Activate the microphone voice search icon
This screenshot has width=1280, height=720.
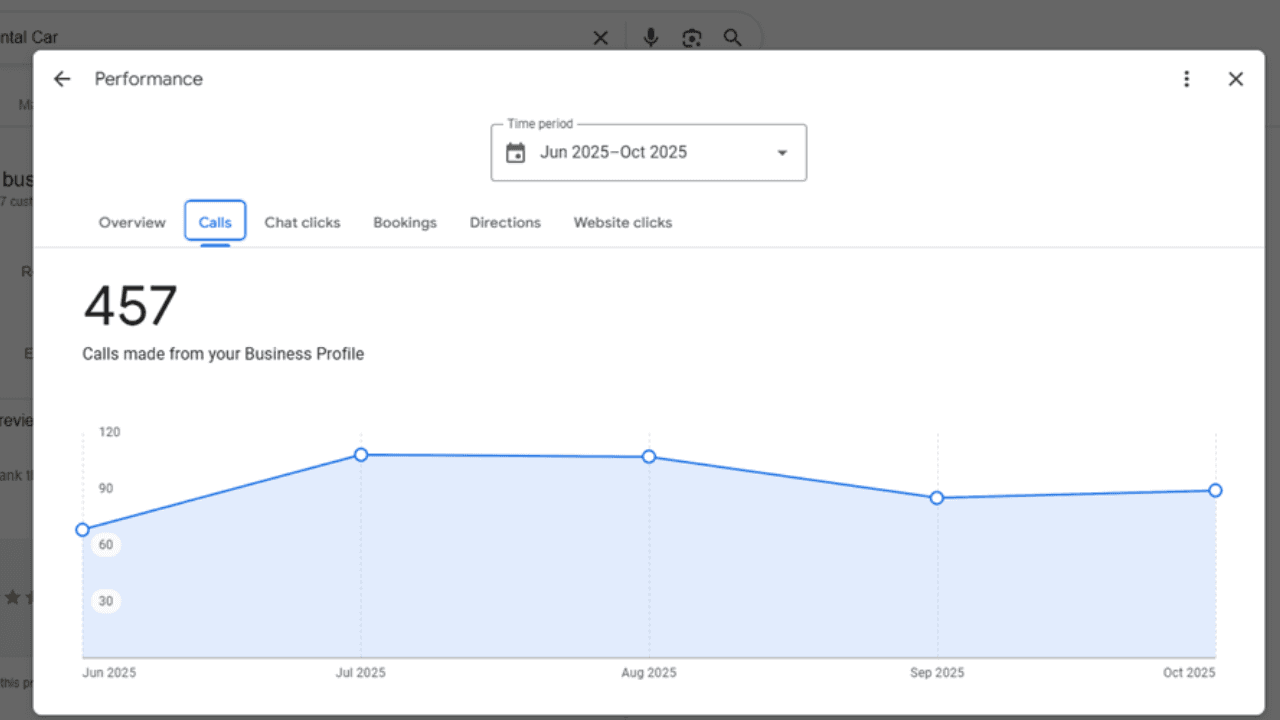(x=650, y=37)
